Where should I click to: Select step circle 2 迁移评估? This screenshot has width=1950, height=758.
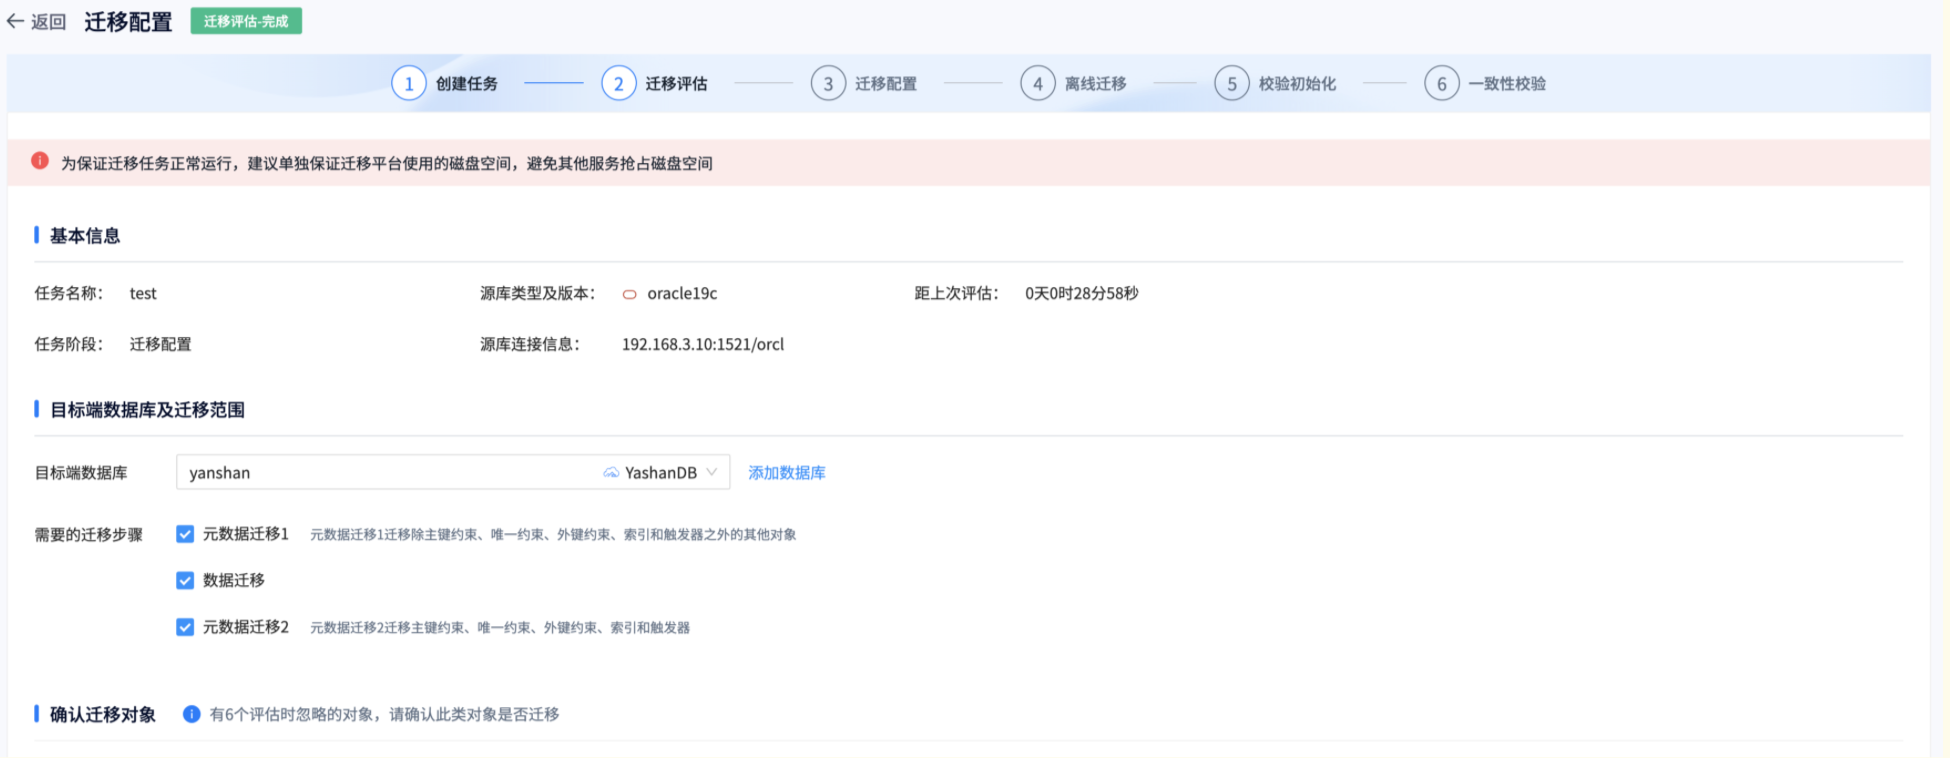click(x=619, y=84)
